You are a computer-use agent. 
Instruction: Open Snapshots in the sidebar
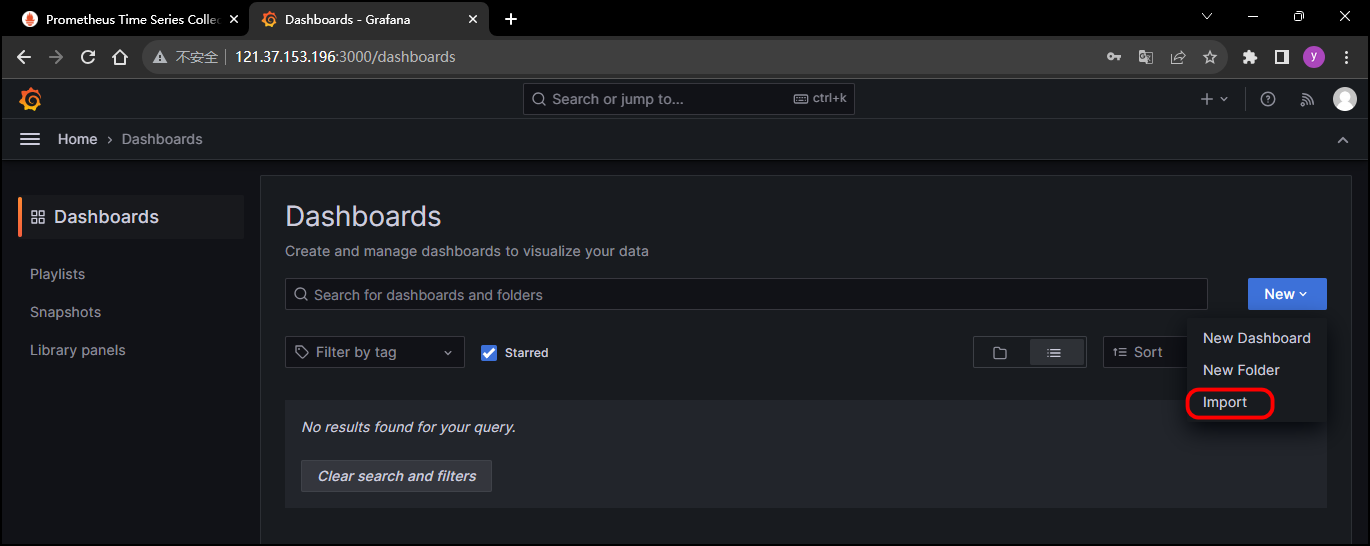click(x=65, y=312)
